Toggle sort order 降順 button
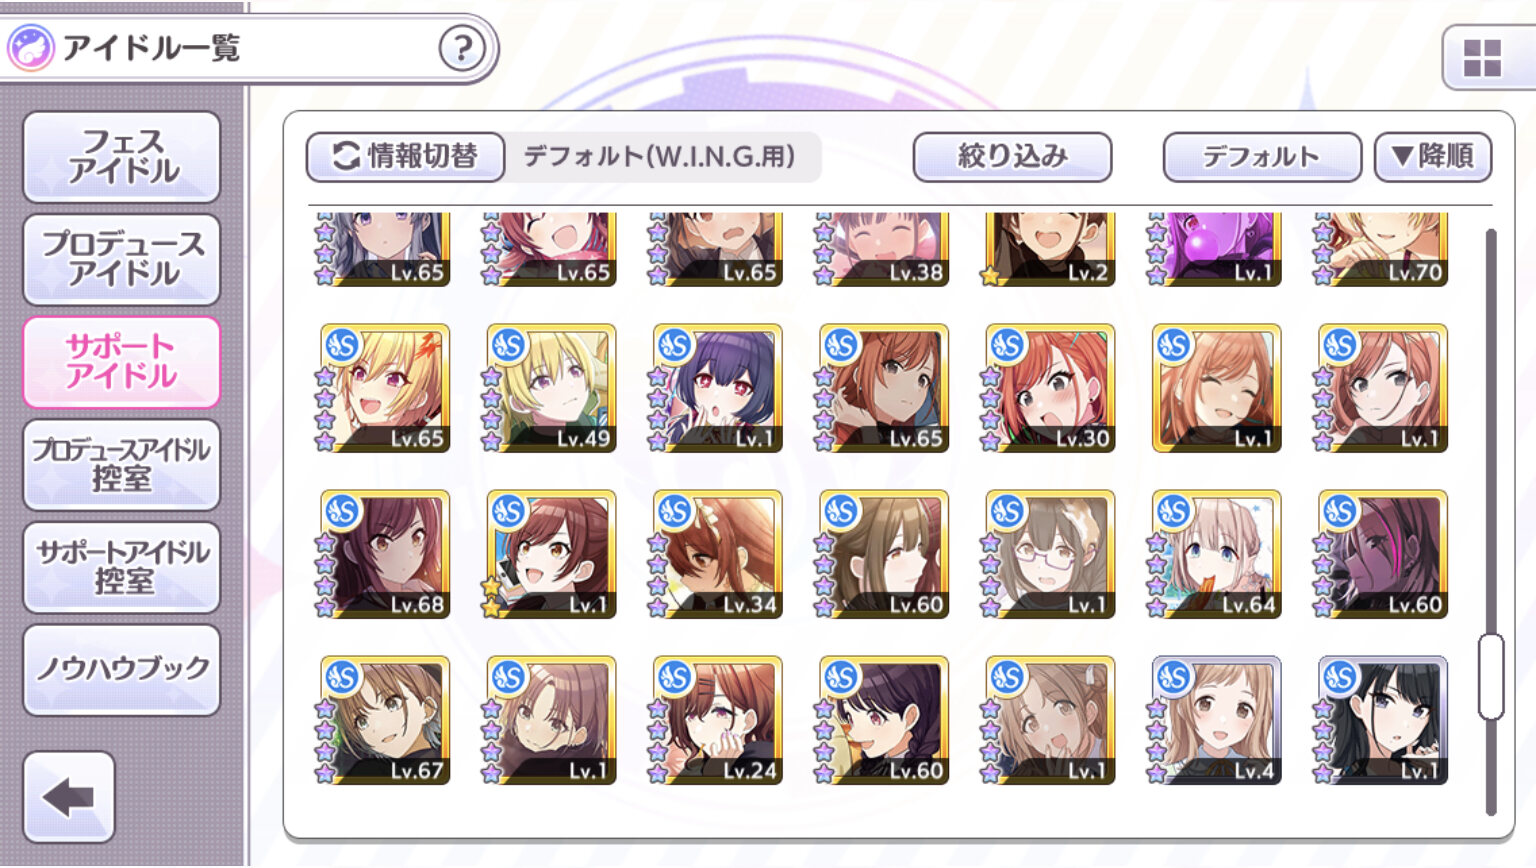This screenshot has height=868, width=1536. tap(1433, 157)
